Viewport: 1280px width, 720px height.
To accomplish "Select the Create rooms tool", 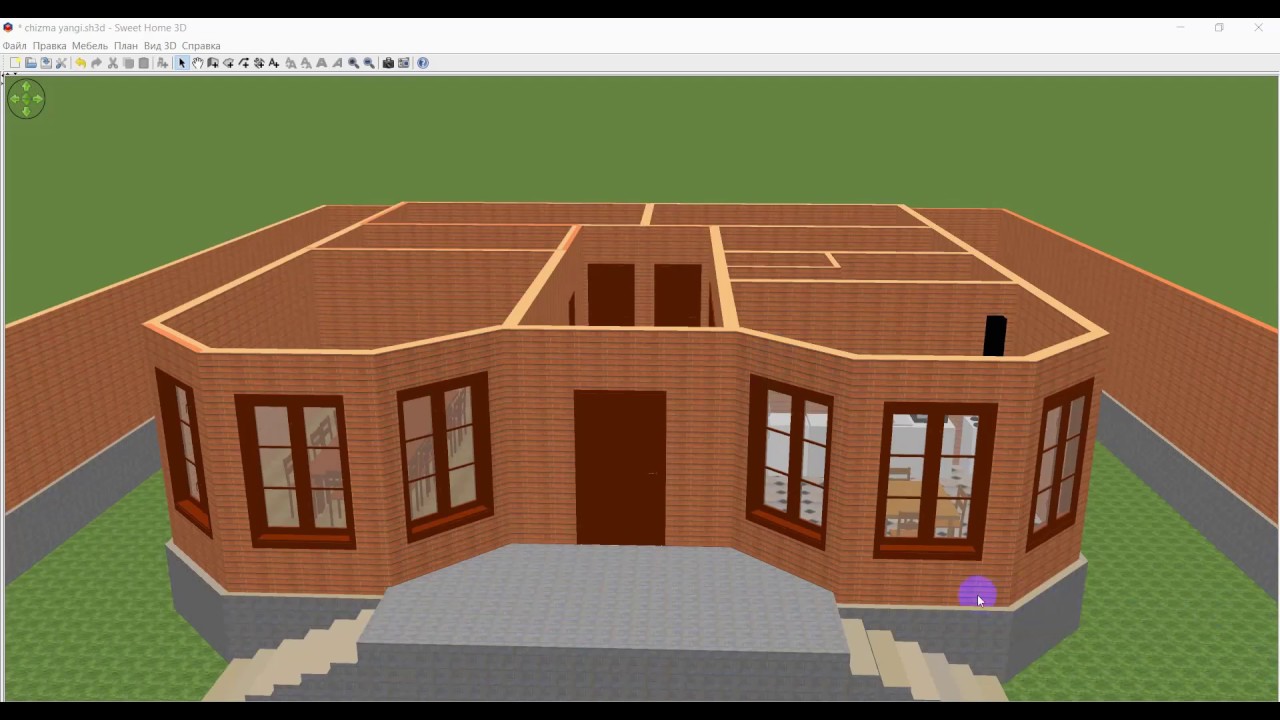I will tap(229, 63).
